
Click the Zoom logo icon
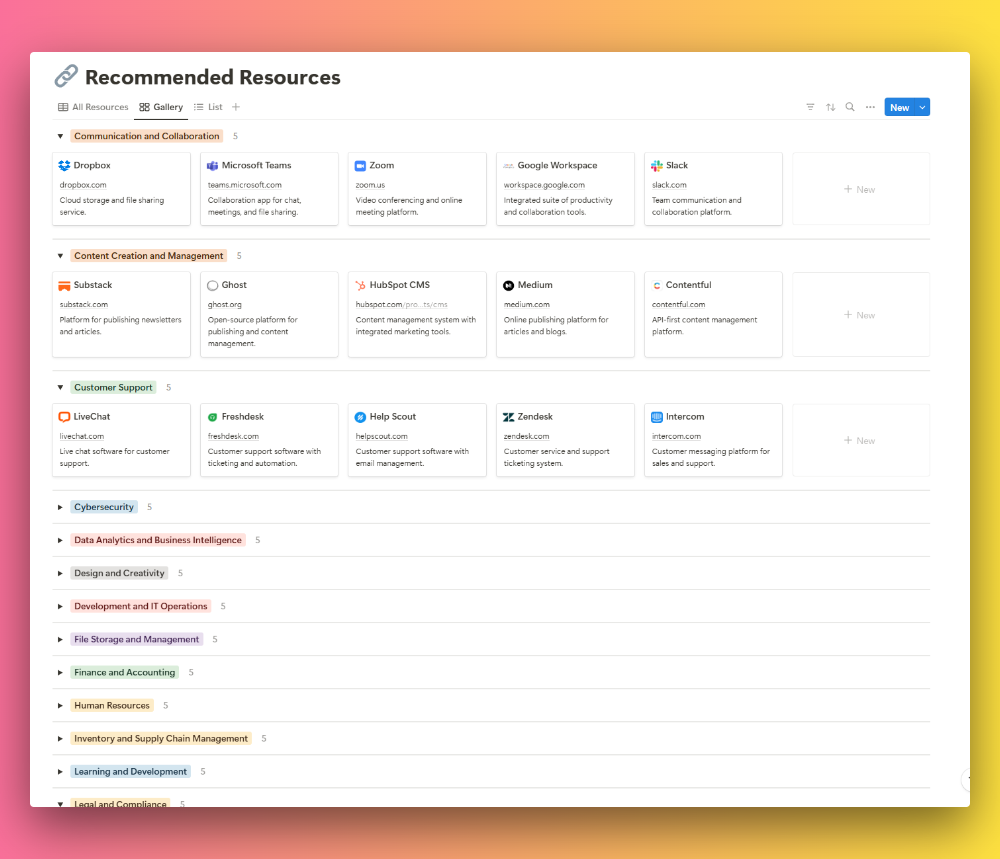click(360, 165)
